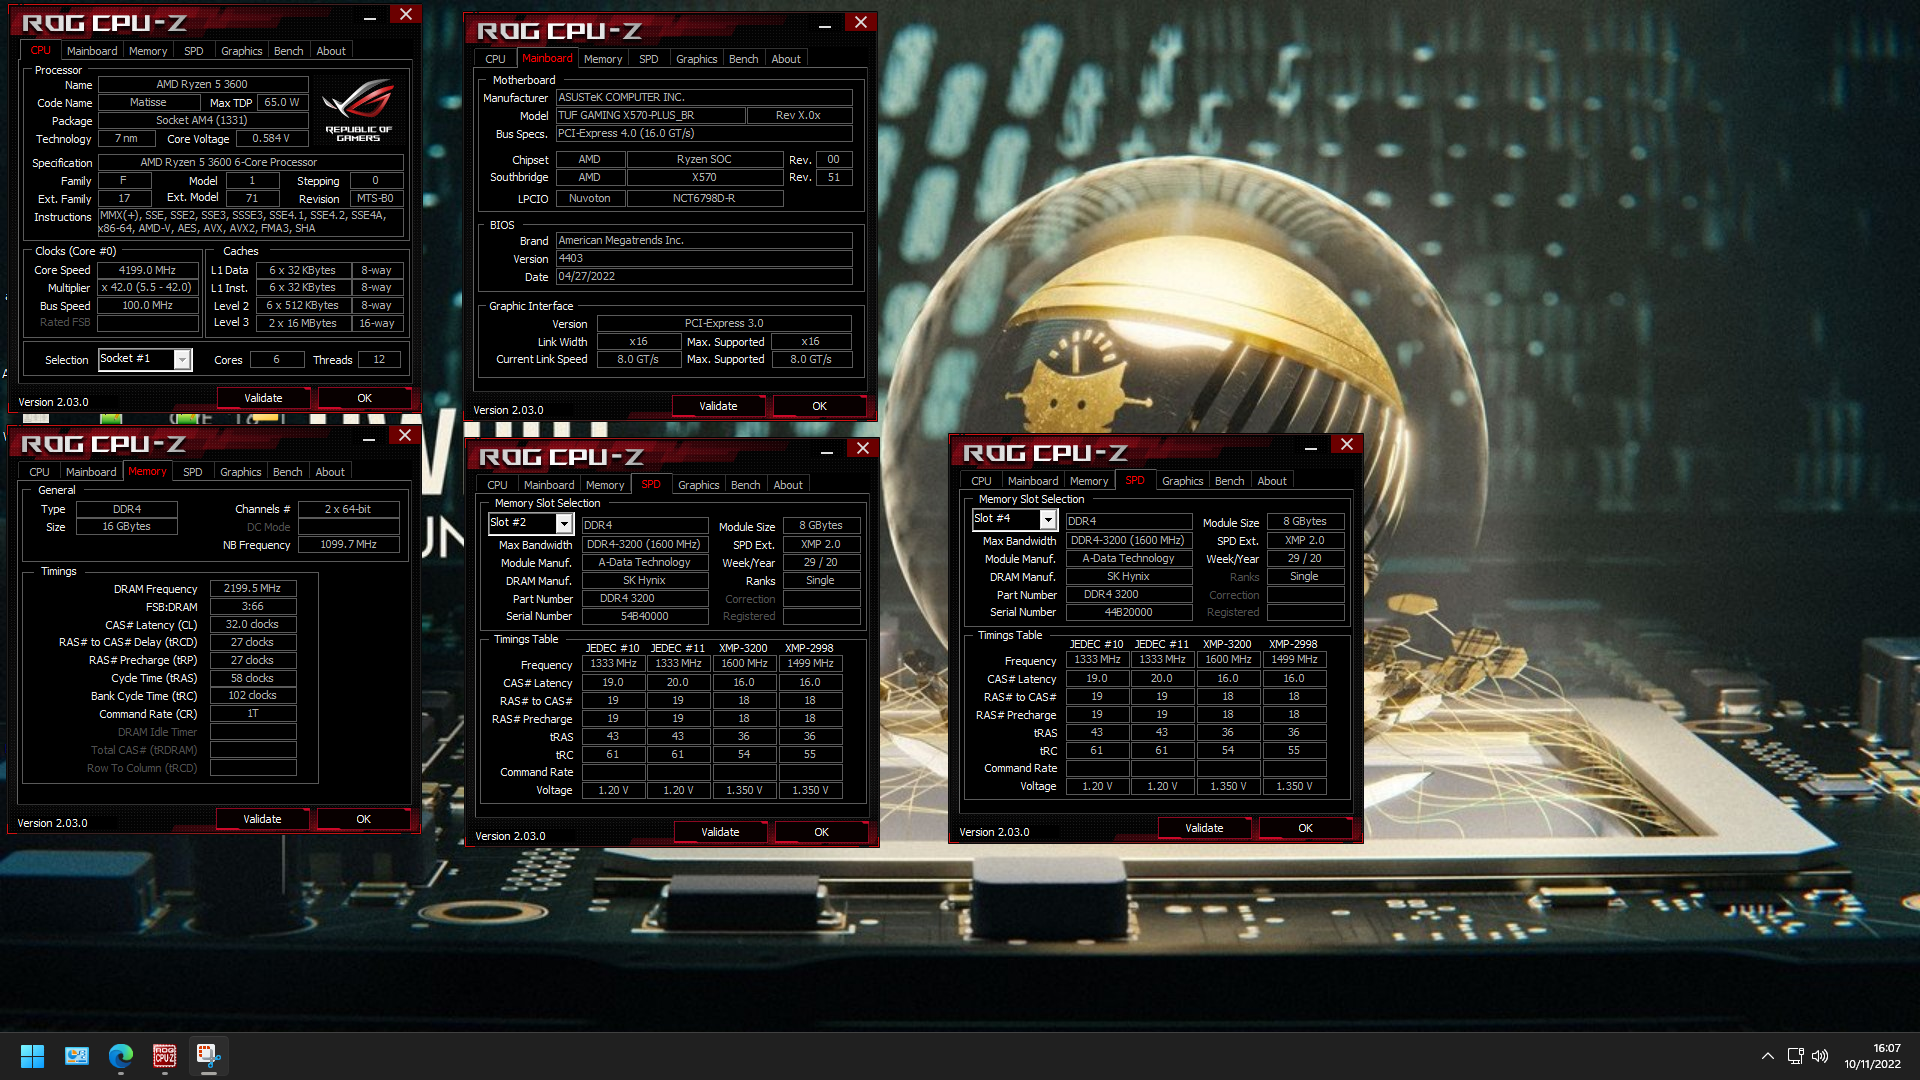Open the ROG CPU-Z taskbar icon

pyautogui.click(x=165, y=1056)
